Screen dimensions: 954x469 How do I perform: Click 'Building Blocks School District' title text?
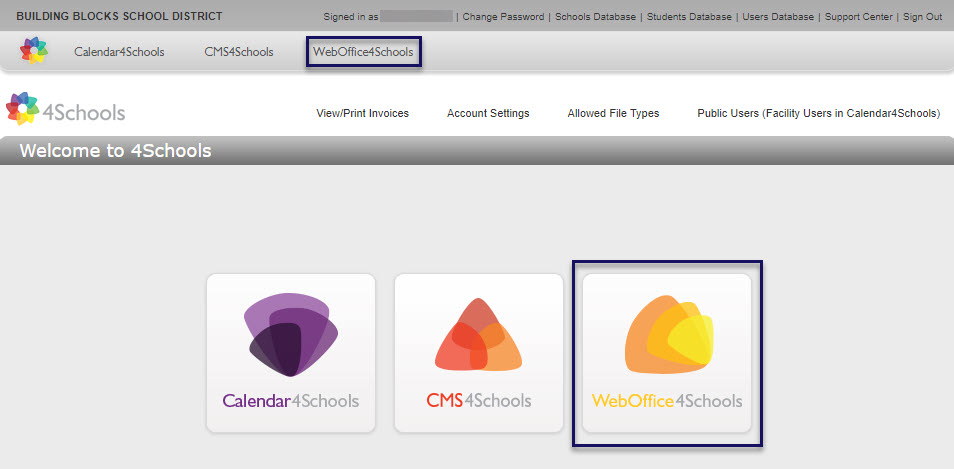pyautogui.click(x=119, y=16)
